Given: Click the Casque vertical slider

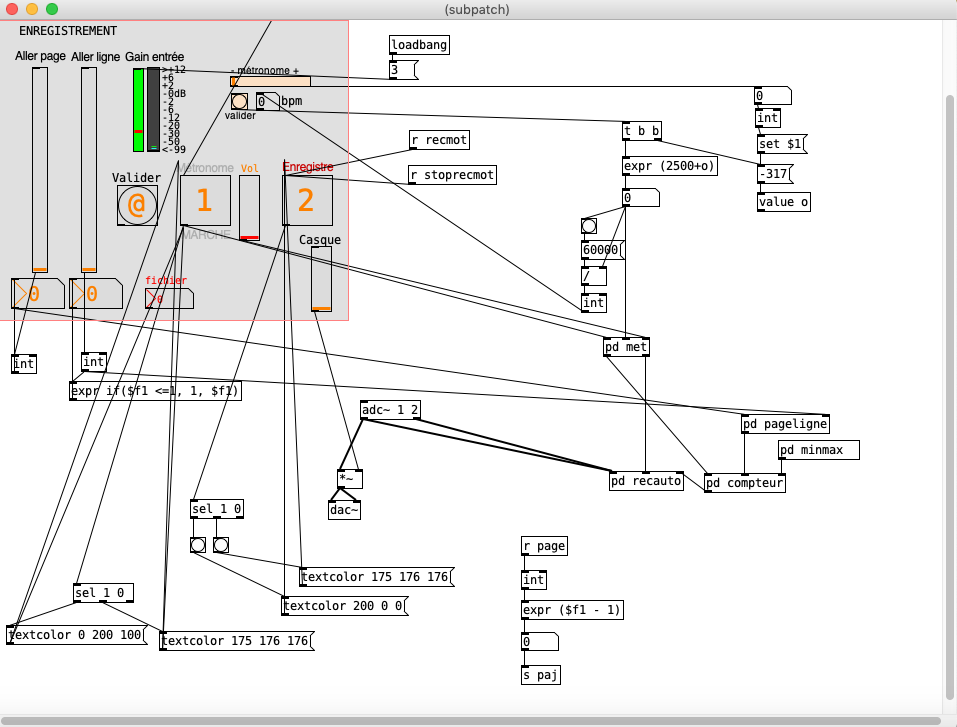Looking at the screenshot, I should 321,279.
